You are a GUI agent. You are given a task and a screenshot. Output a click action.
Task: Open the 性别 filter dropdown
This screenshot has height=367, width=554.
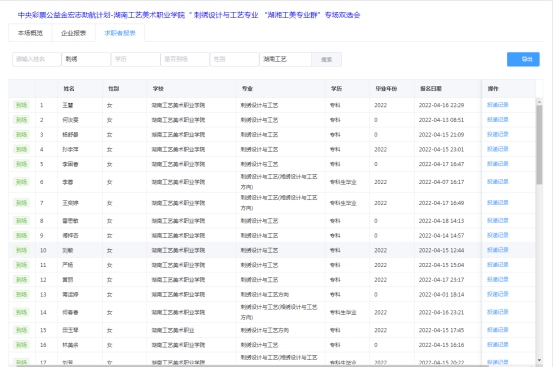pyautogui.click(x=235, y=59)
